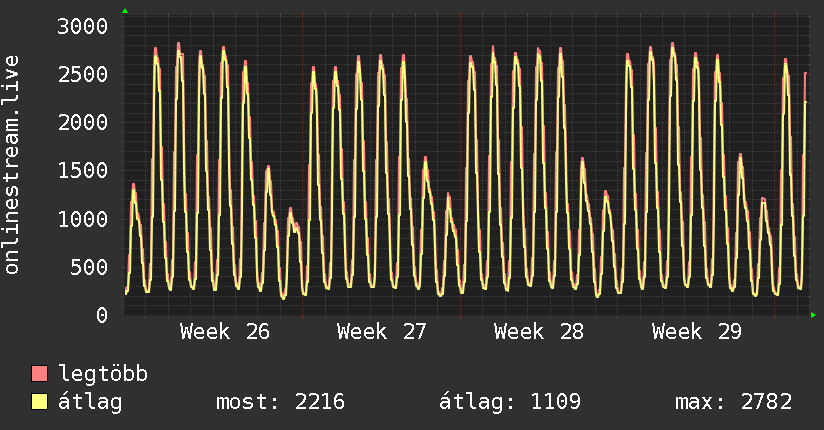Click the 3000 y-axis value
The width and height of the screenshot is (824, 430).
coord(83,26)
